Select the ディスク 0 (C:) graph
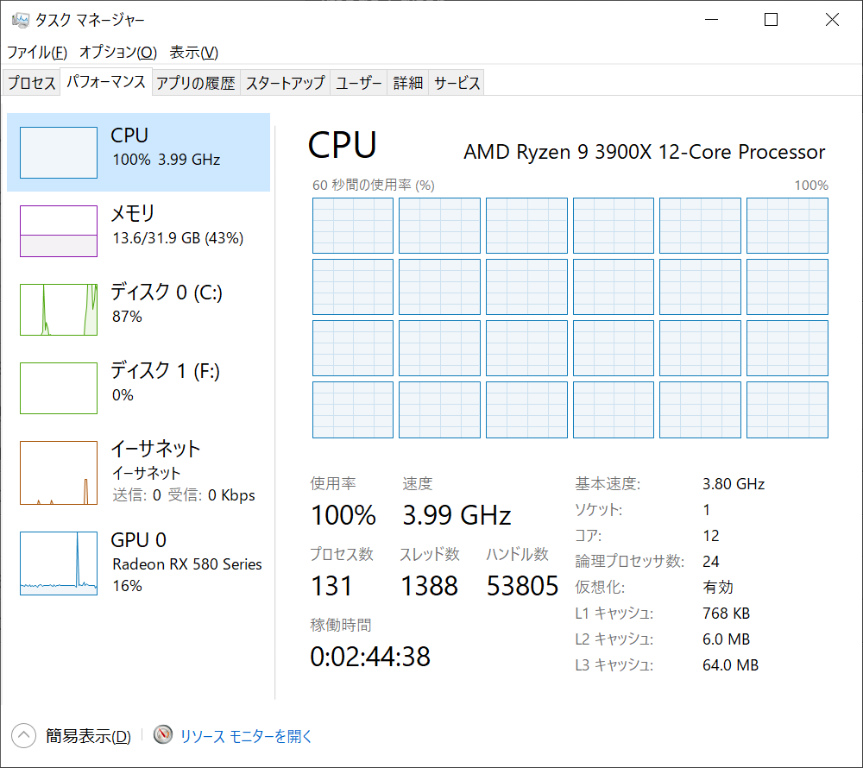Screen dimensions: 863x768 coord(58,309)
